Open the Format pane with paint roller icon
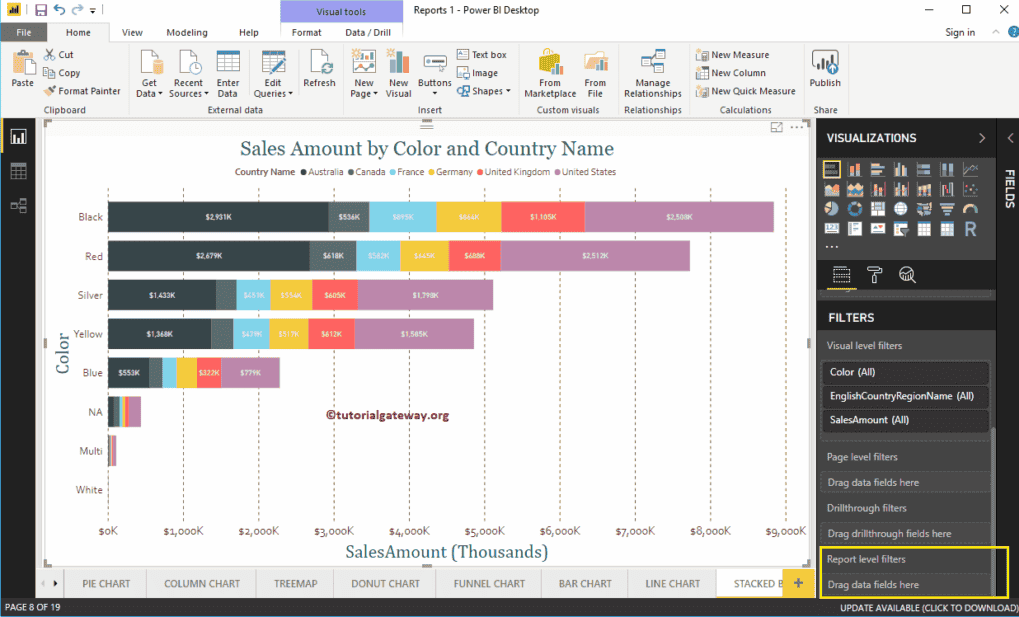 875,275
